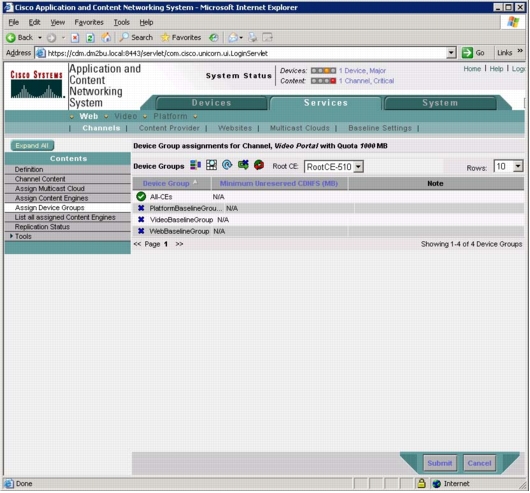Viewport: 530px width, 493px height.
Task: Click the blue circular refresh icon in Device Groups
Action: [227, 165]
